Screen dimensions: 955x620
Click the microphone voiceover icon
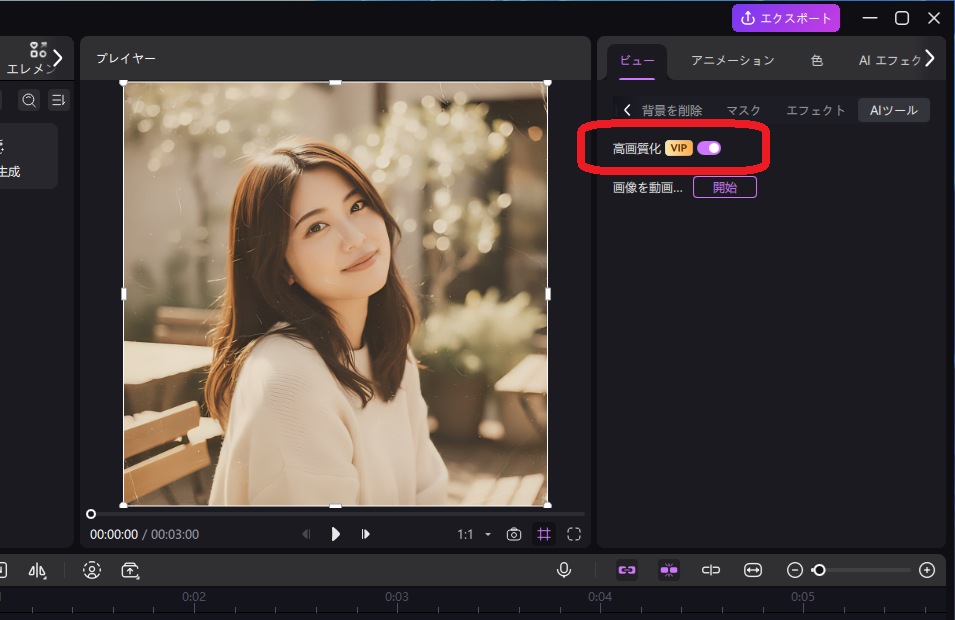[564, 570]
